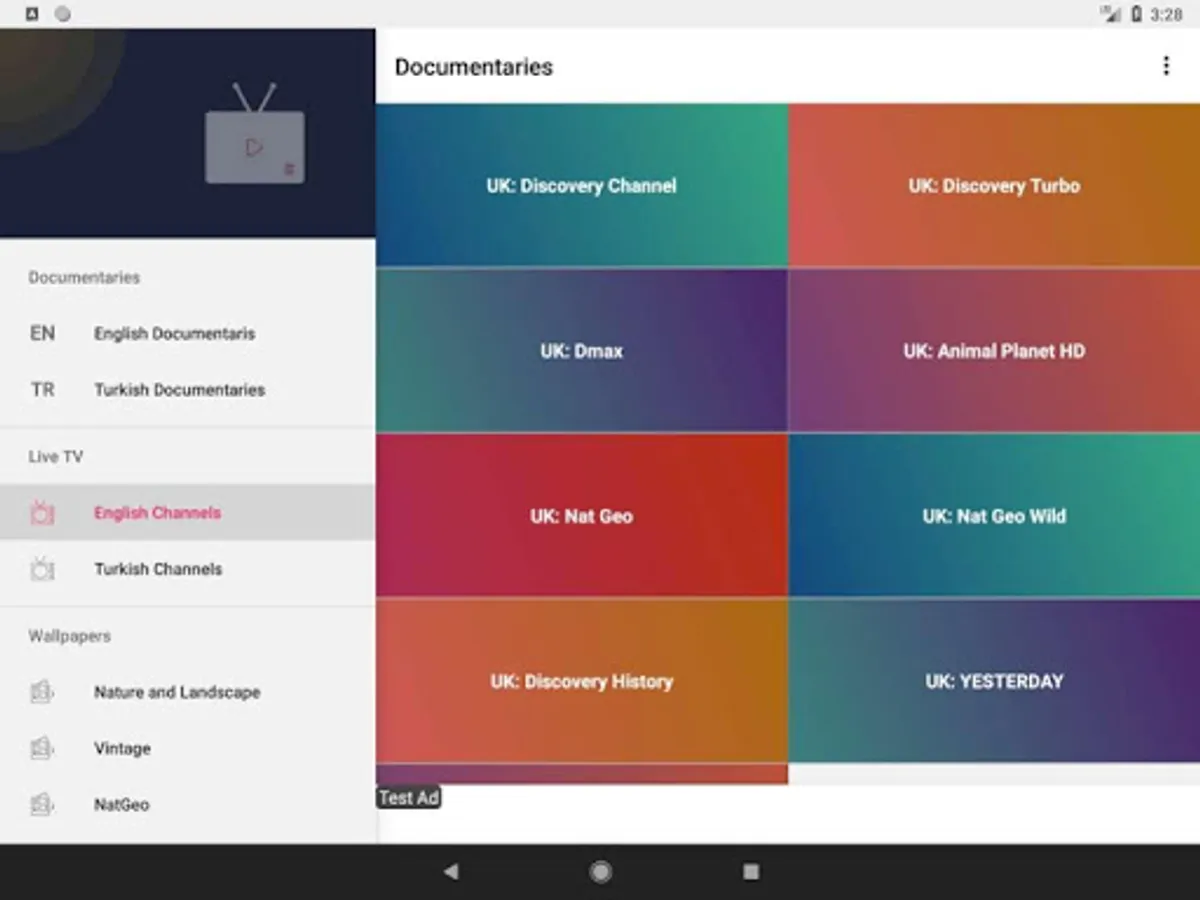Click the Live TV section header
The width and height of the screenshot is (1200, 900).
(56, 457)
